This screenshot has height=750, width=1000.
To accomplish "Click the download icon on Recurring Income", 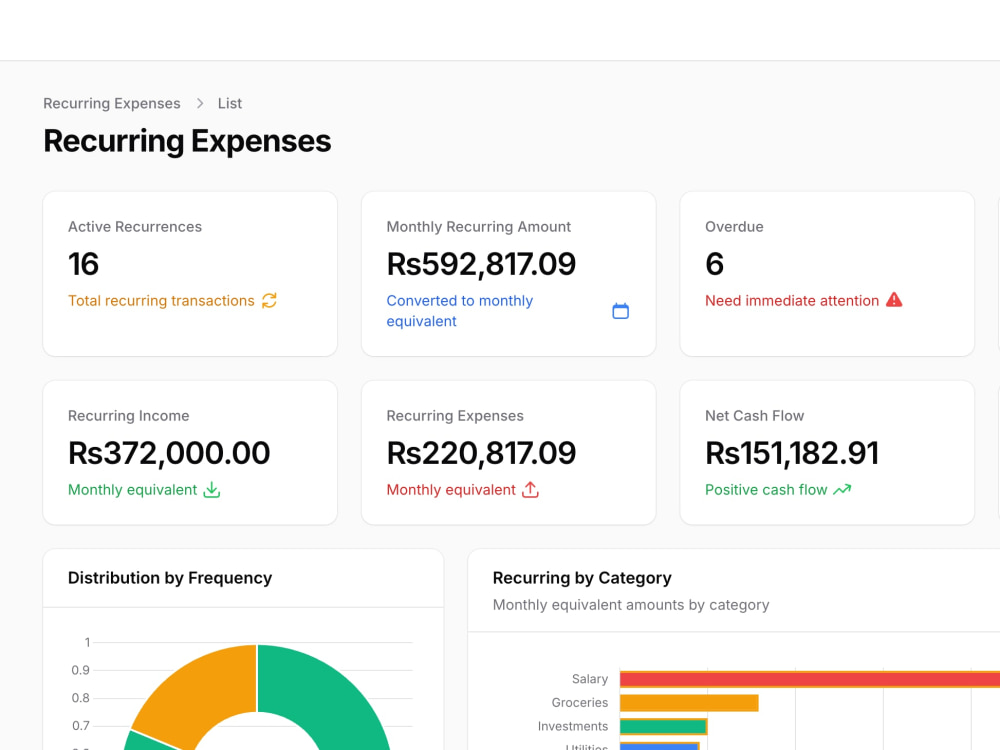I will [212, 490].
